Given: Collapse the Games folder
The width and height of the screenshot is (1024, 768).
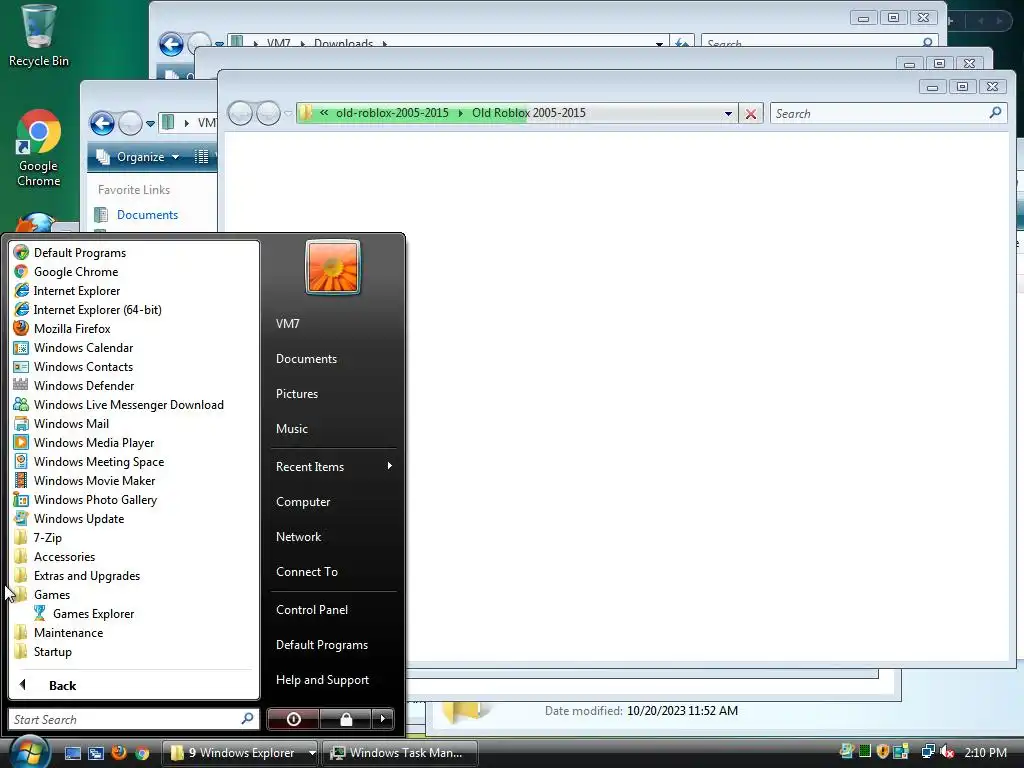Looking at the screenshot, I should [52, 594].
